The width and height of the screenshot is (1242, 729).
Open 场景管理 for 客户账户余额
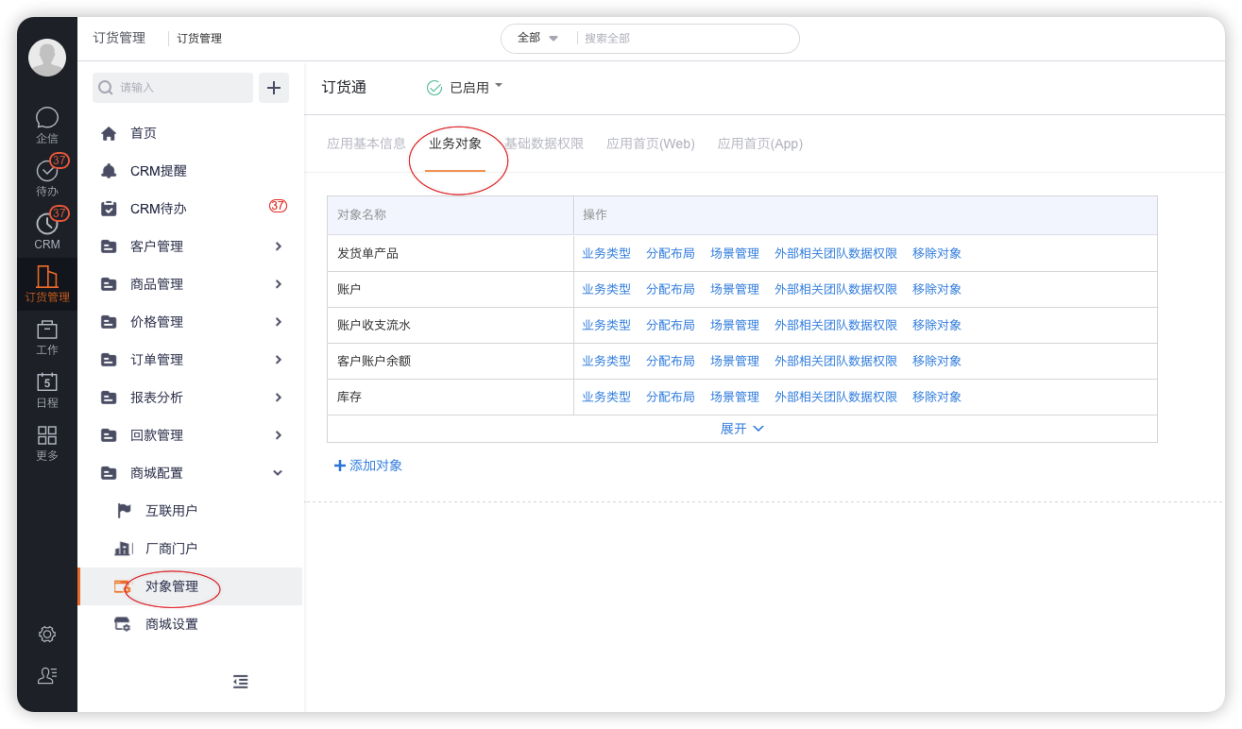pyautogui.click(x=735, y=361)
